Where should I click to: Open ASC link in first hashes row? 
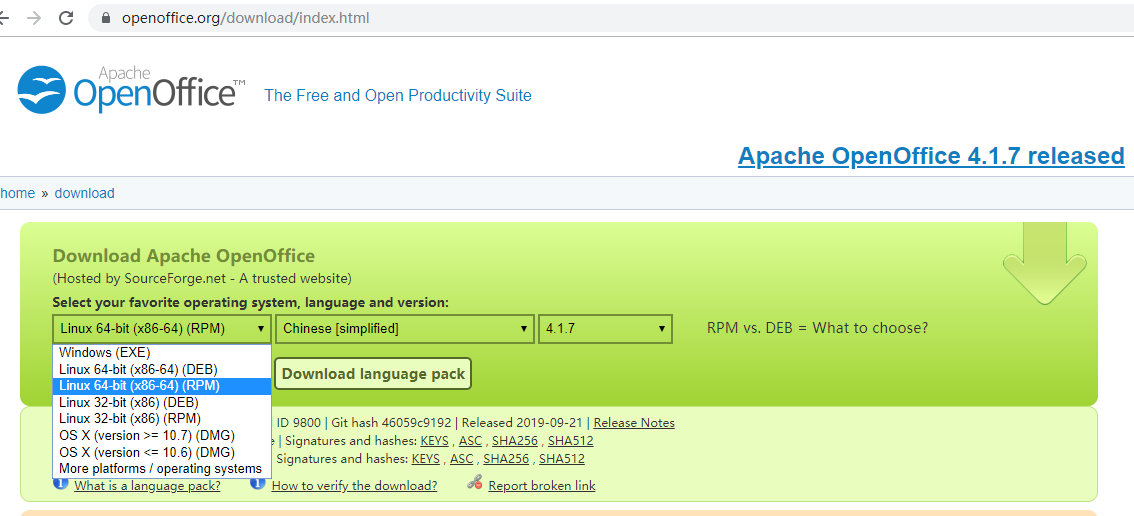[471, 441]
